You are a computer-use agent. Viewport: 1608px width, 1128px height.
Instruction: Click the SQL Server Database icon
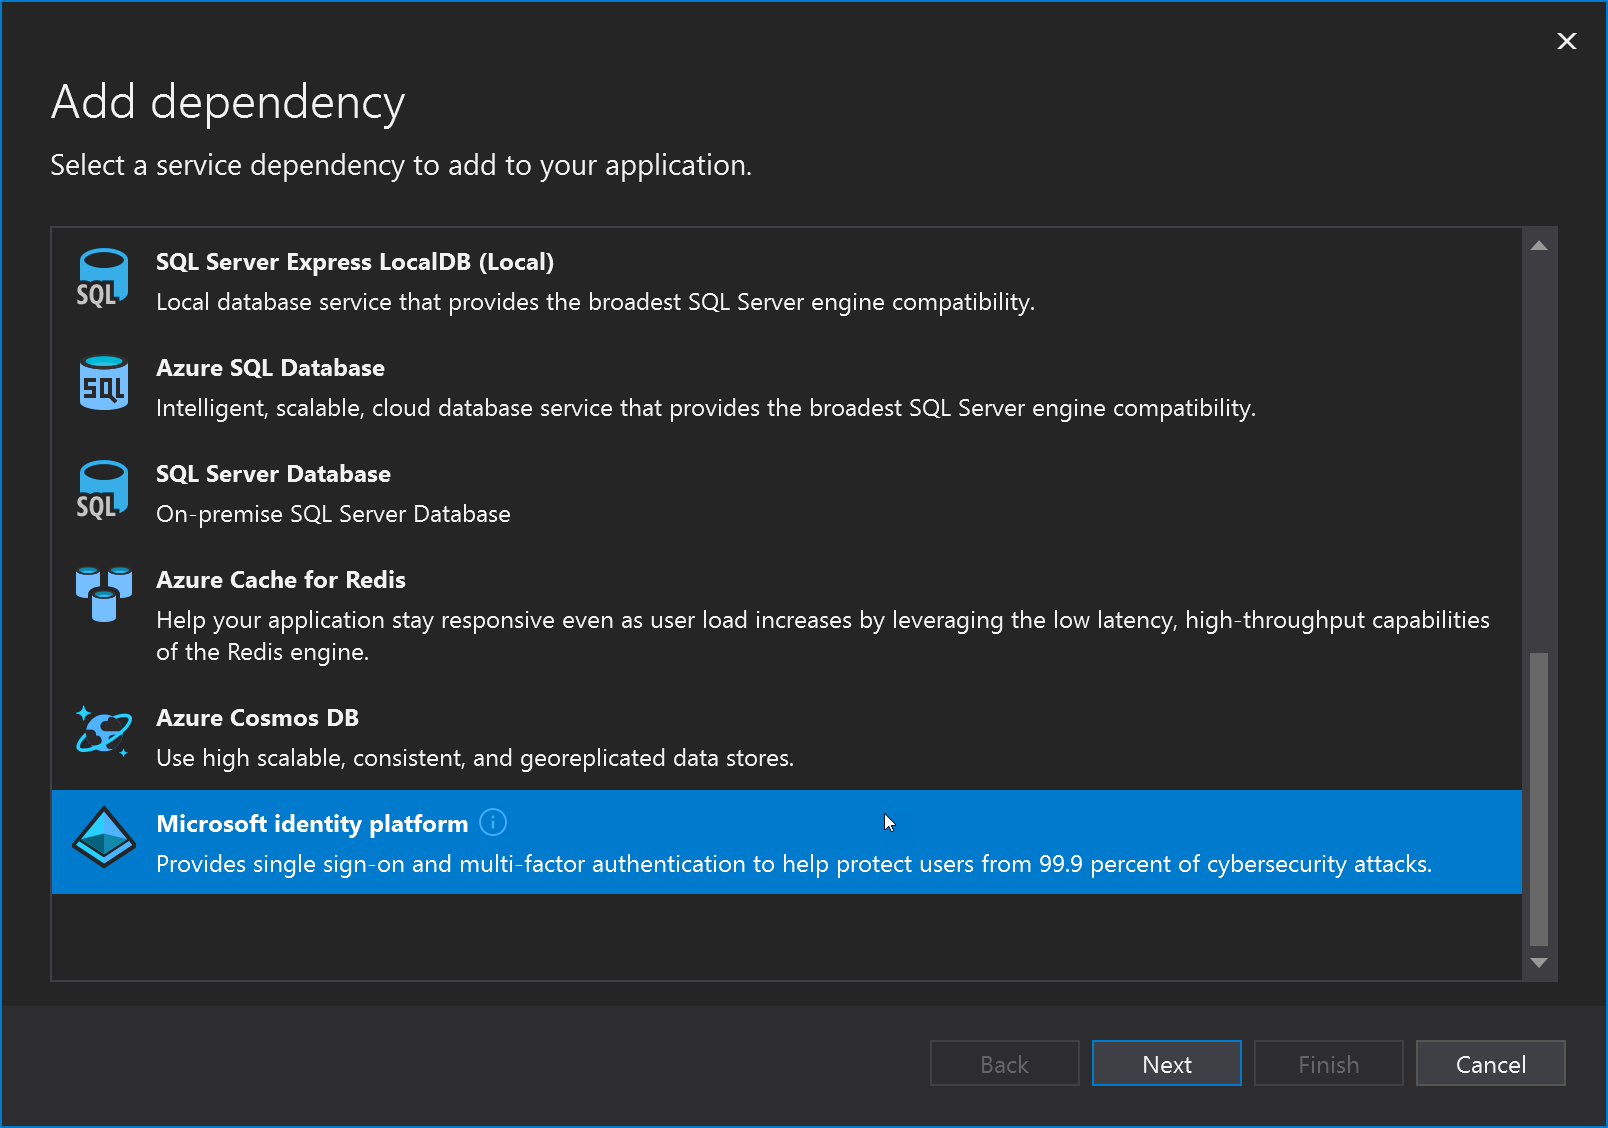(x=103, y=490)
